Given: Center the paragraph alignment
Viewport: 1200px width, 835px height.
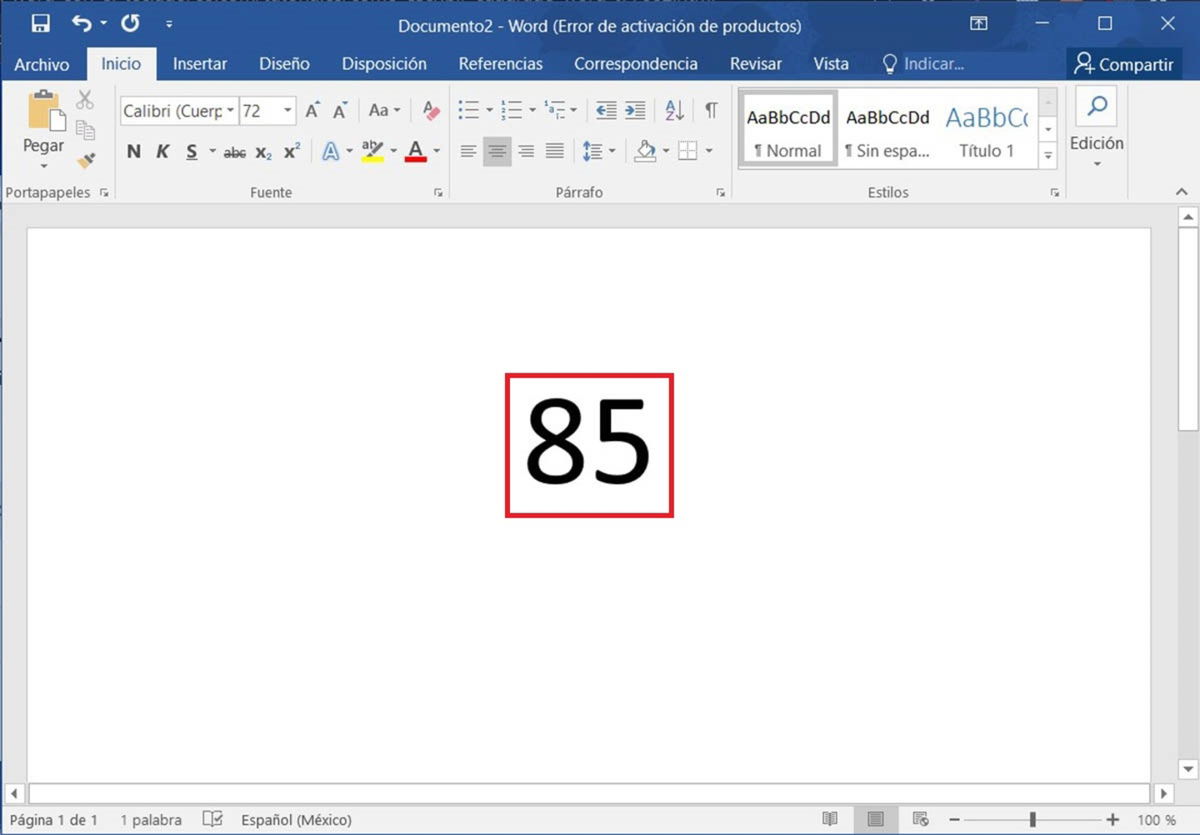Looking at the screenshot, I should coord(497,151).
